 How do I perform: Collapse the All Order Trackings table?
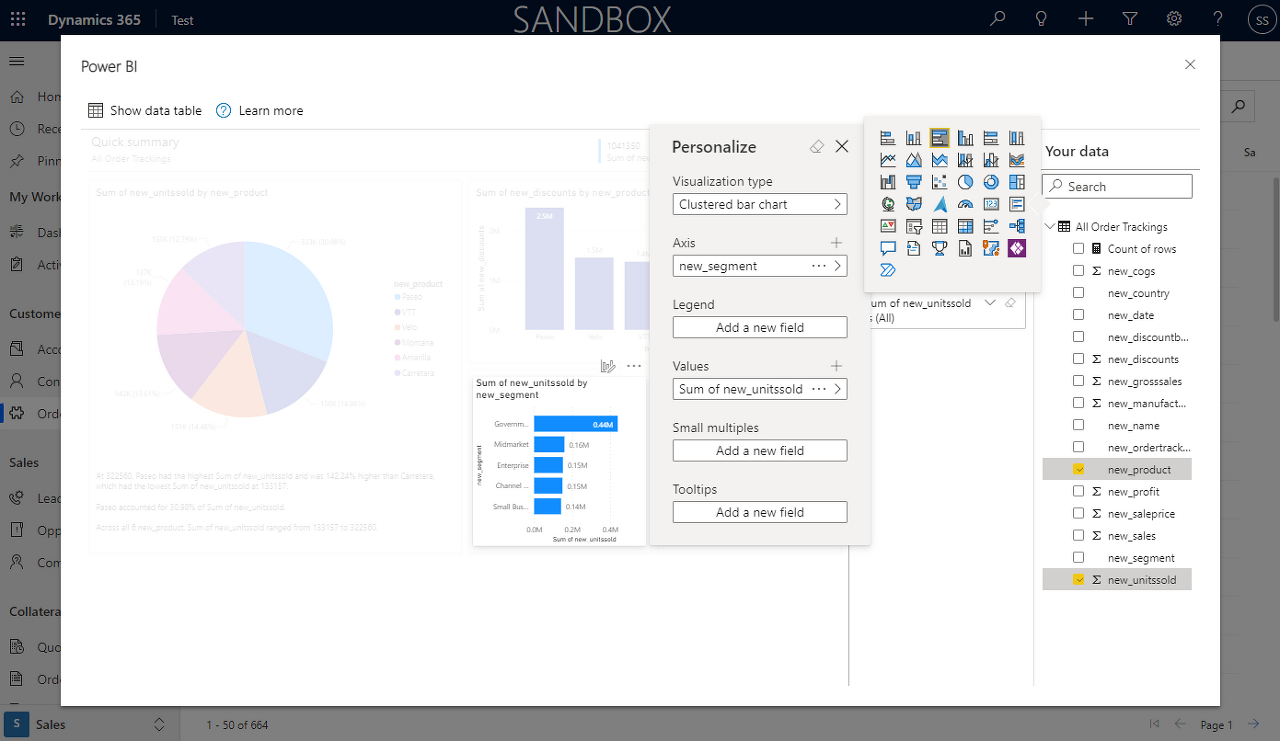point(1049,227)
